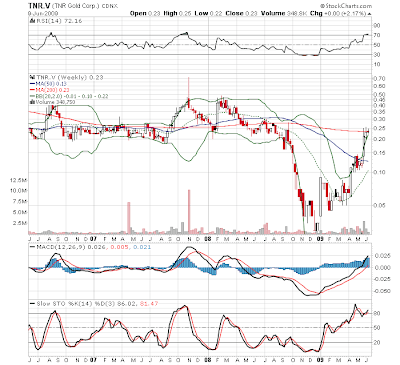
Task: Click the 0.15 price axis label
Action: (x=379, y=153)
